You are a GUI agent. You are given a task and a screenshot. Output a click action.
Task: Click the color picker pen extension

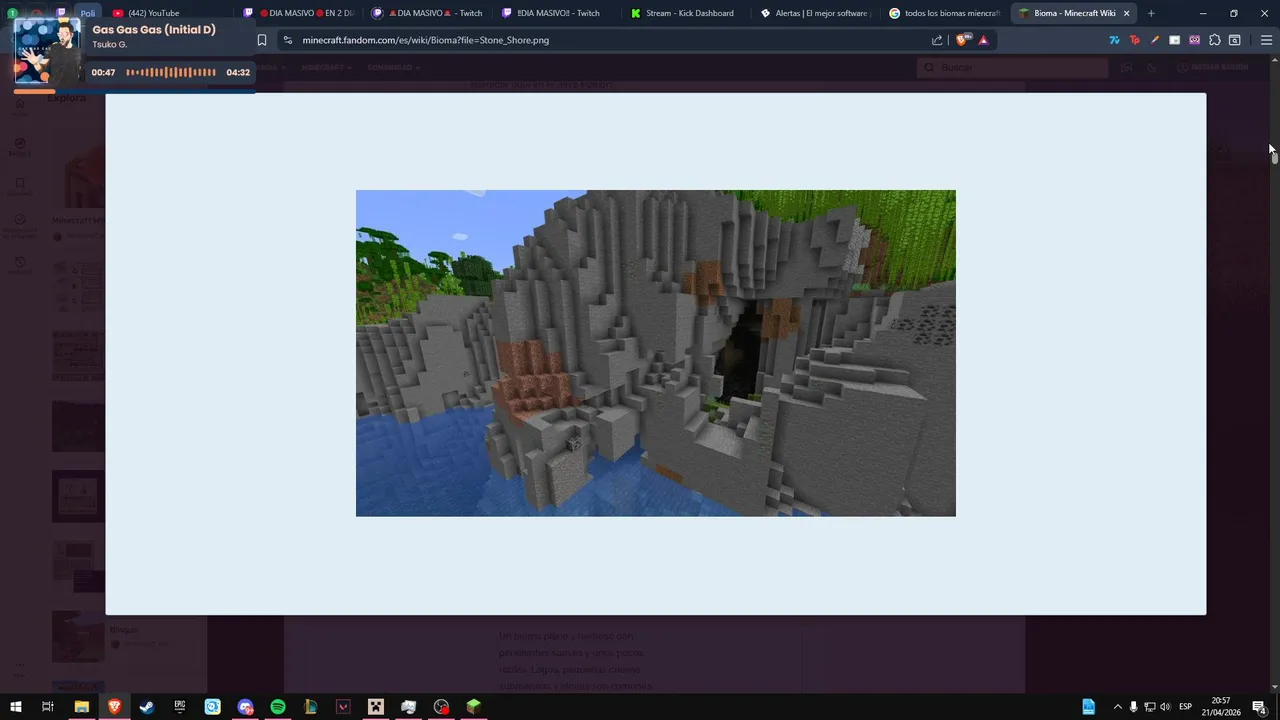(x=1154, y=40)
